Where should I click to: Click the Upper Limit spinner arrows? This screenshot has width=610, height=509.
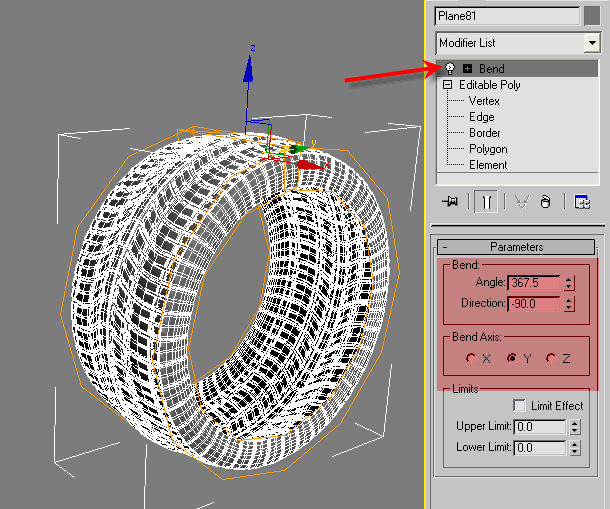(x=574, y=427)
